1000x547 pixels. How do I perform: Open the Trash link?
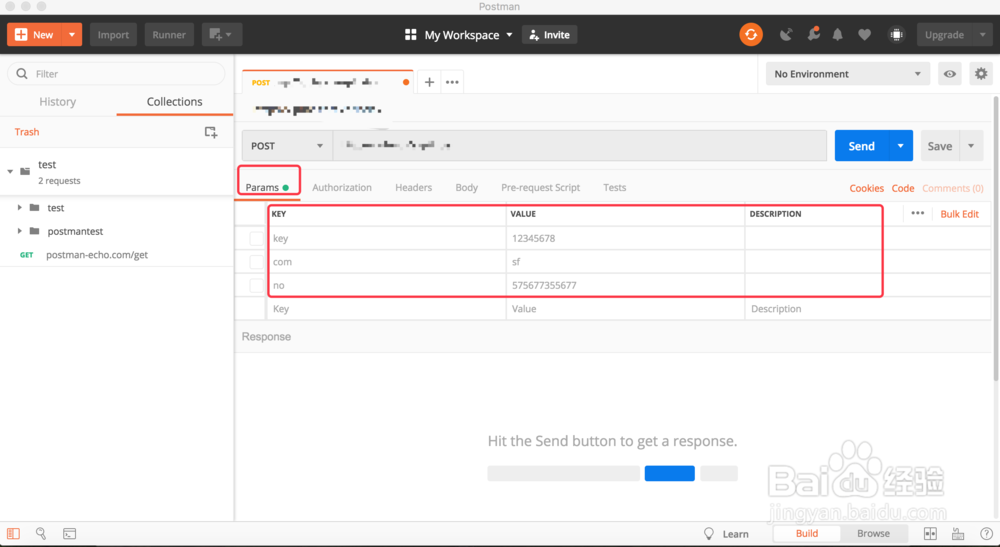pos(27,132)
